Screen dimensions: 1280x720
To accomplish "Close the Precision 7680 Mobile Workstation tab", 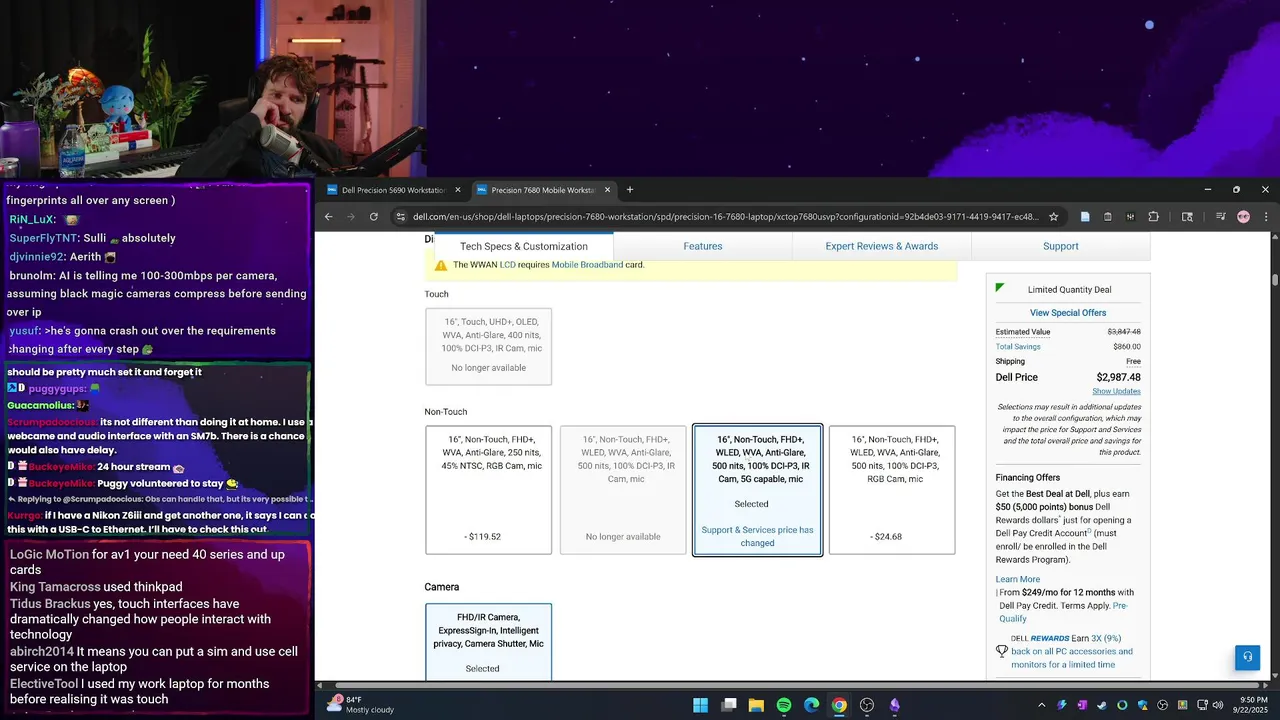I will coord(607,190).
